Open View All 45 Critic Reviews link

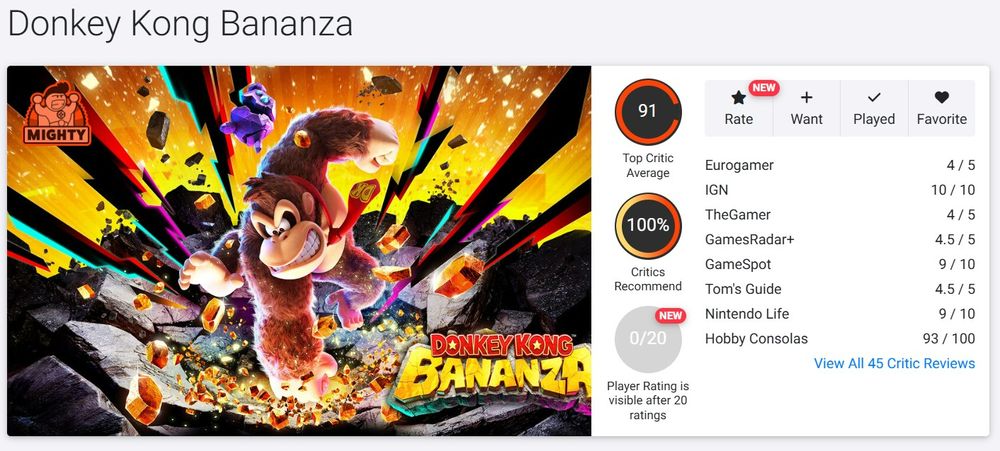(894, 364)
